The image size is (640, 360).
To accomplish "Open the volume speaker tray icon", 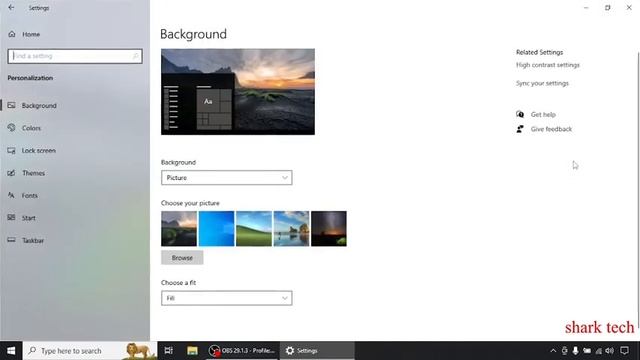I will (610, 351).
